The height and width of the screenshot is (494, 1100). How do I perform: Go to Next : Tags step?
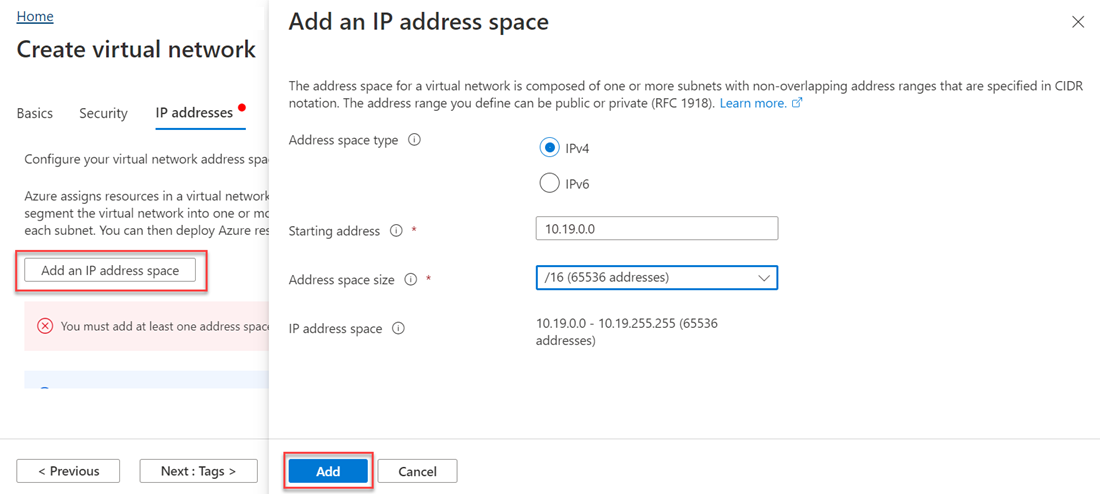click(198, 471)
